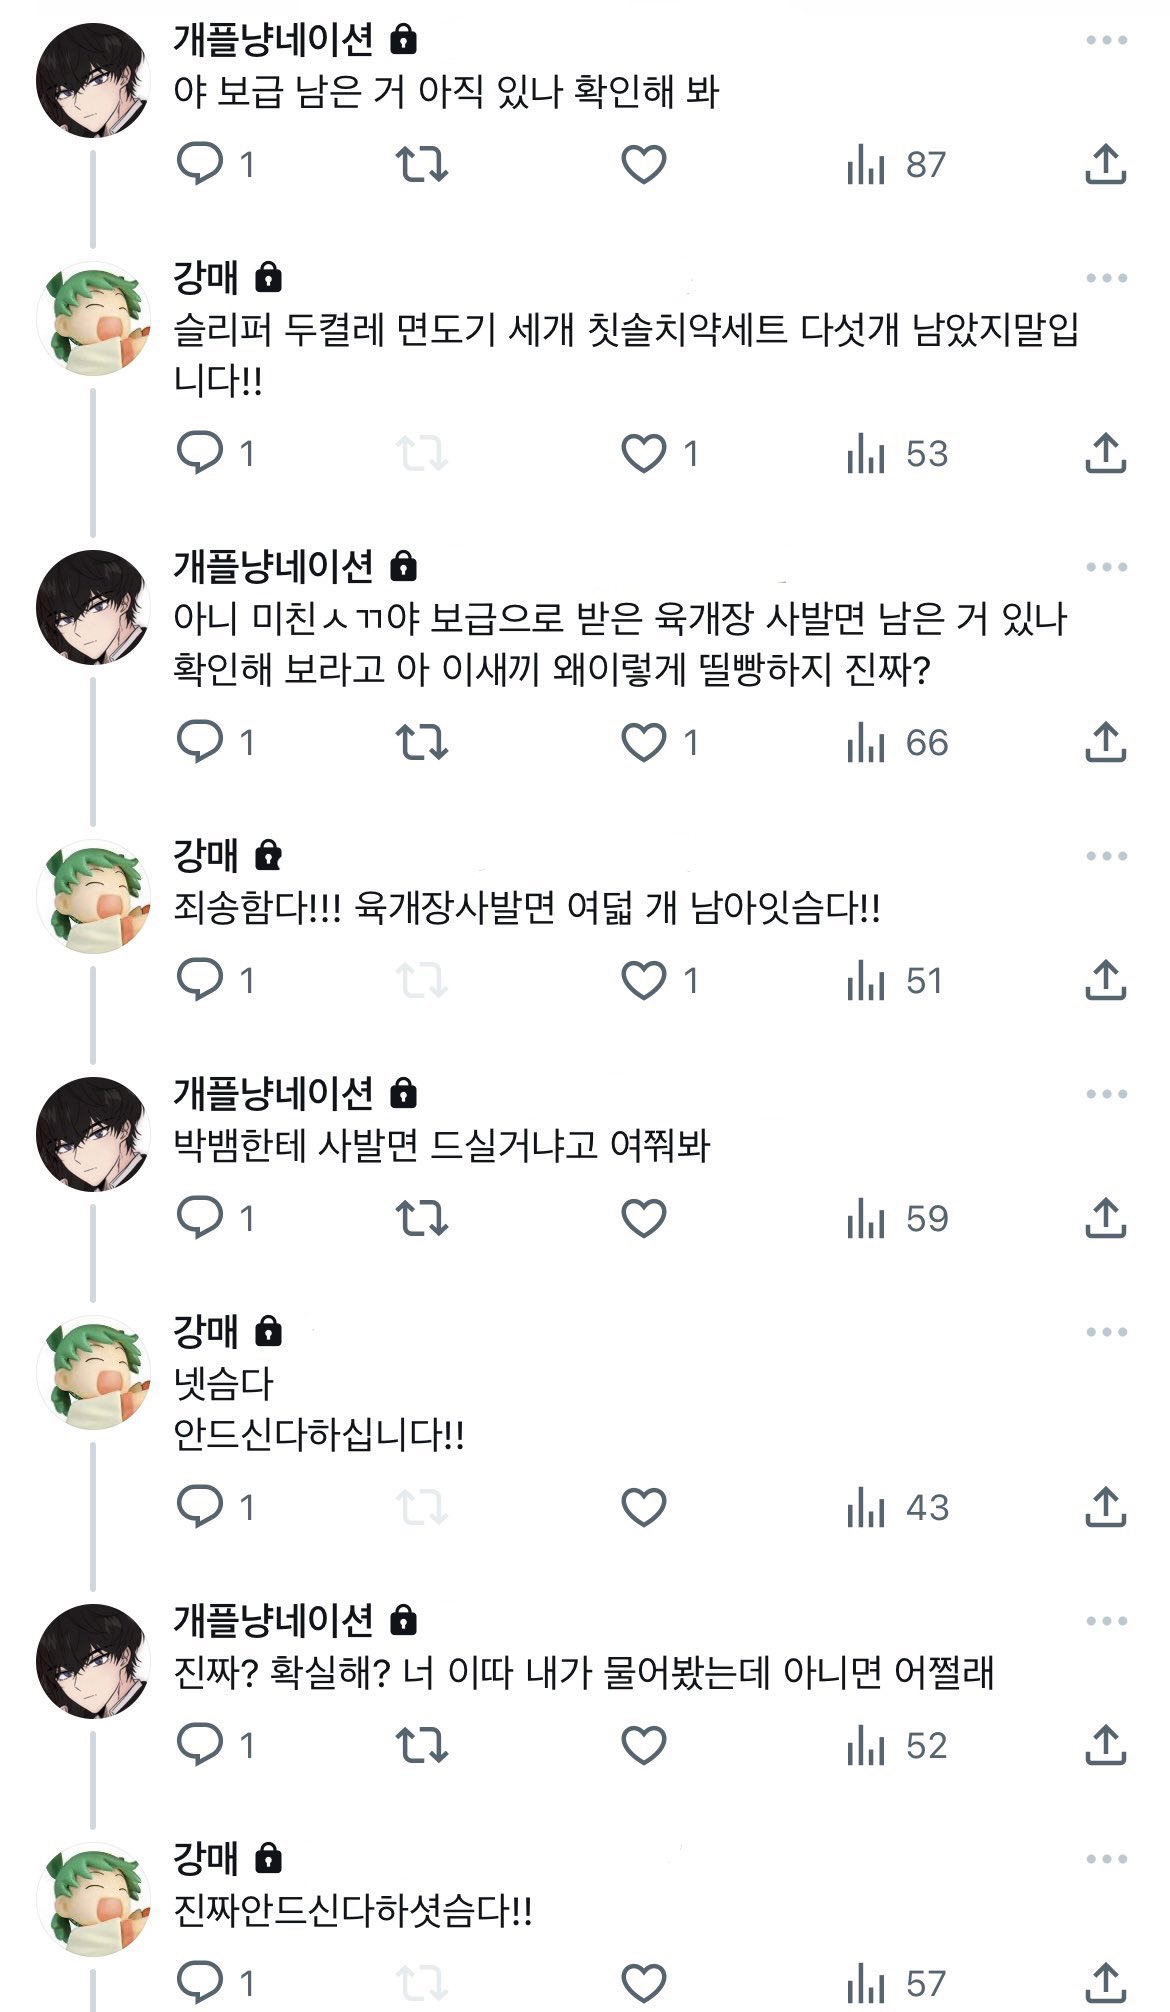This screenshot has height=2012, width=1170.
Task: Share the '죄송함다!!!' tweet
Action: tap(1105, 980)
